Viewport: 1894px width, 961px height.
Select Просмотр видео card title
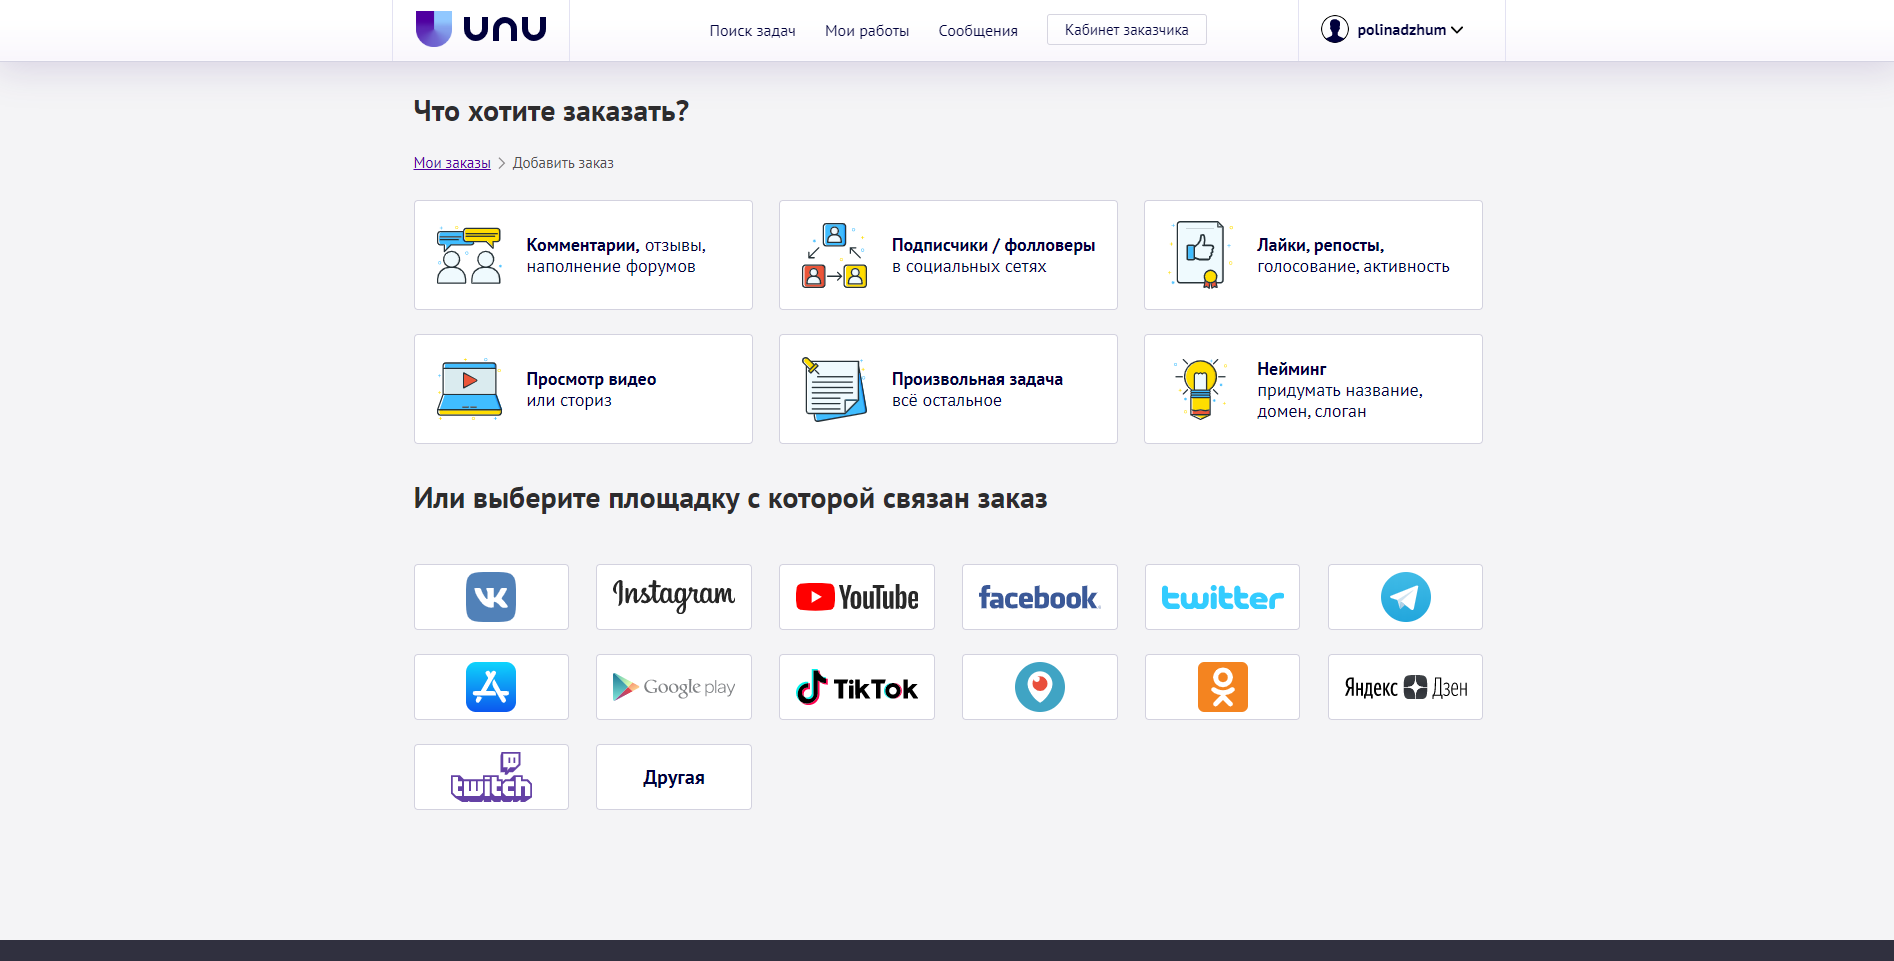pos(591,379)
